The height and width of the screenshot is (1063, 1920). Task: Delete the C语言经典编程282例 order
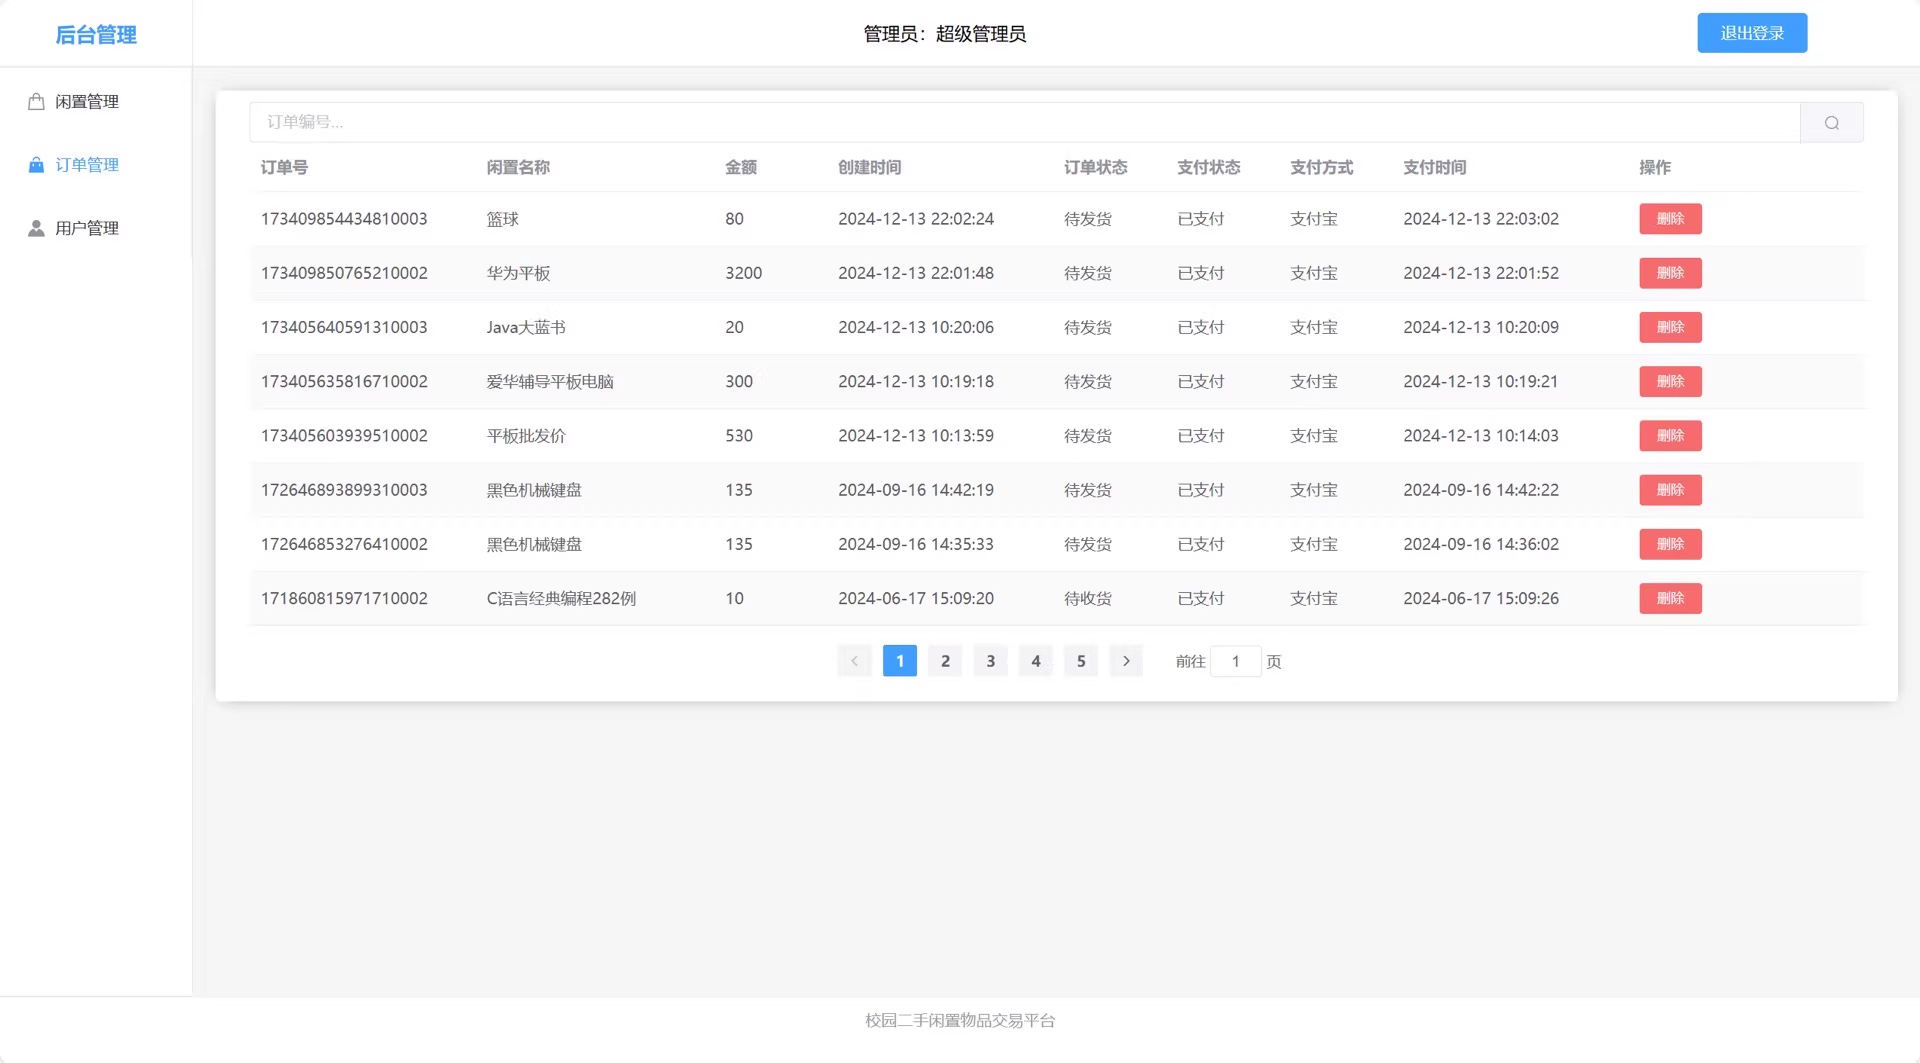click(x=1670, y=598)
